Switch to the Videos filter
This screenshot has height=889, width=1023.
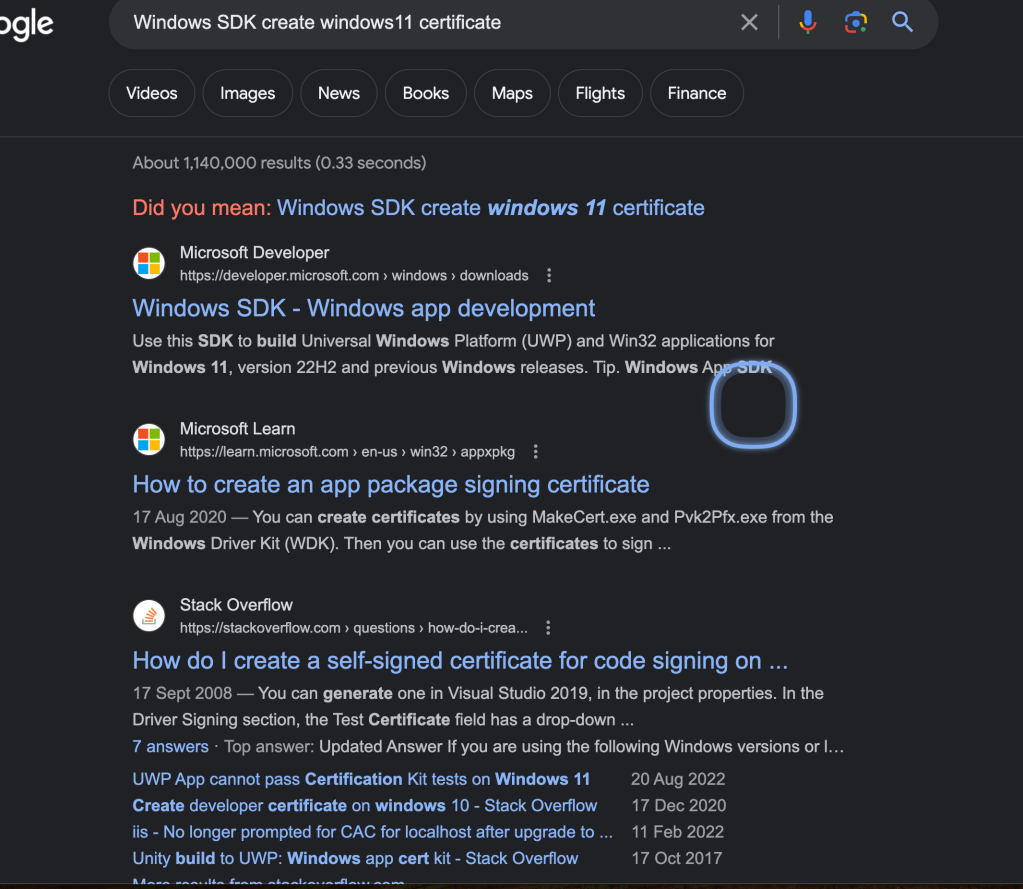(x=151, y=93)
